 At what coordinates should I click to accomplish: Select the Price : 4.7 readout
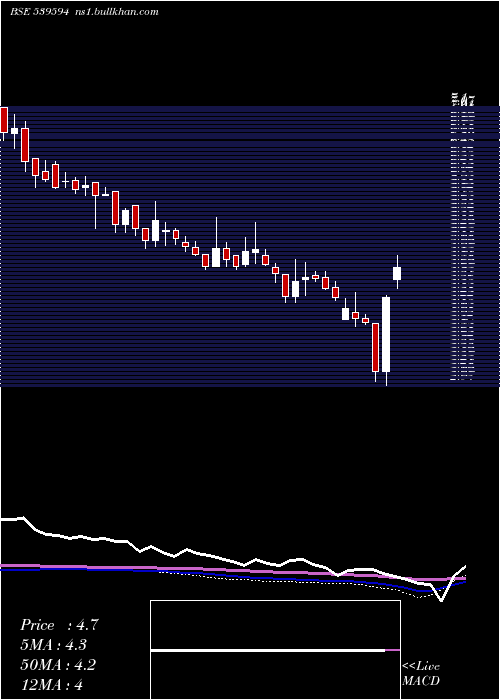59,625
